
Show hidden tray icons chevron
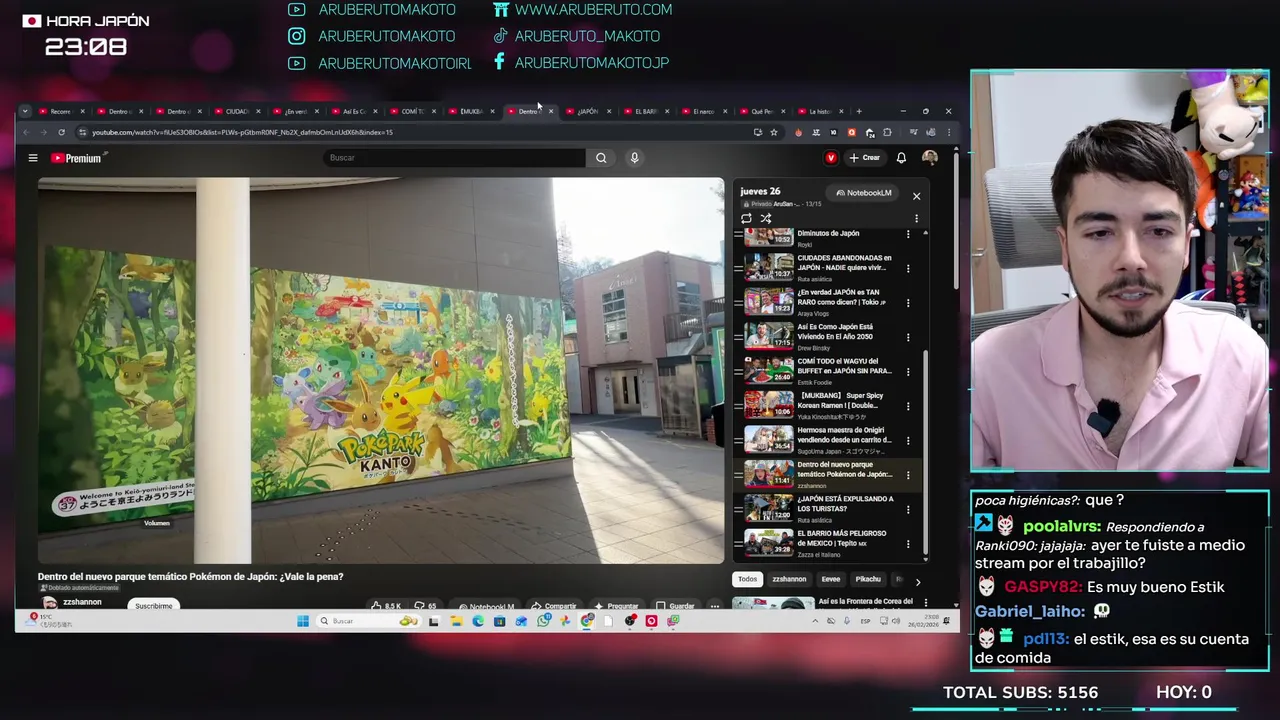point(815,621)
